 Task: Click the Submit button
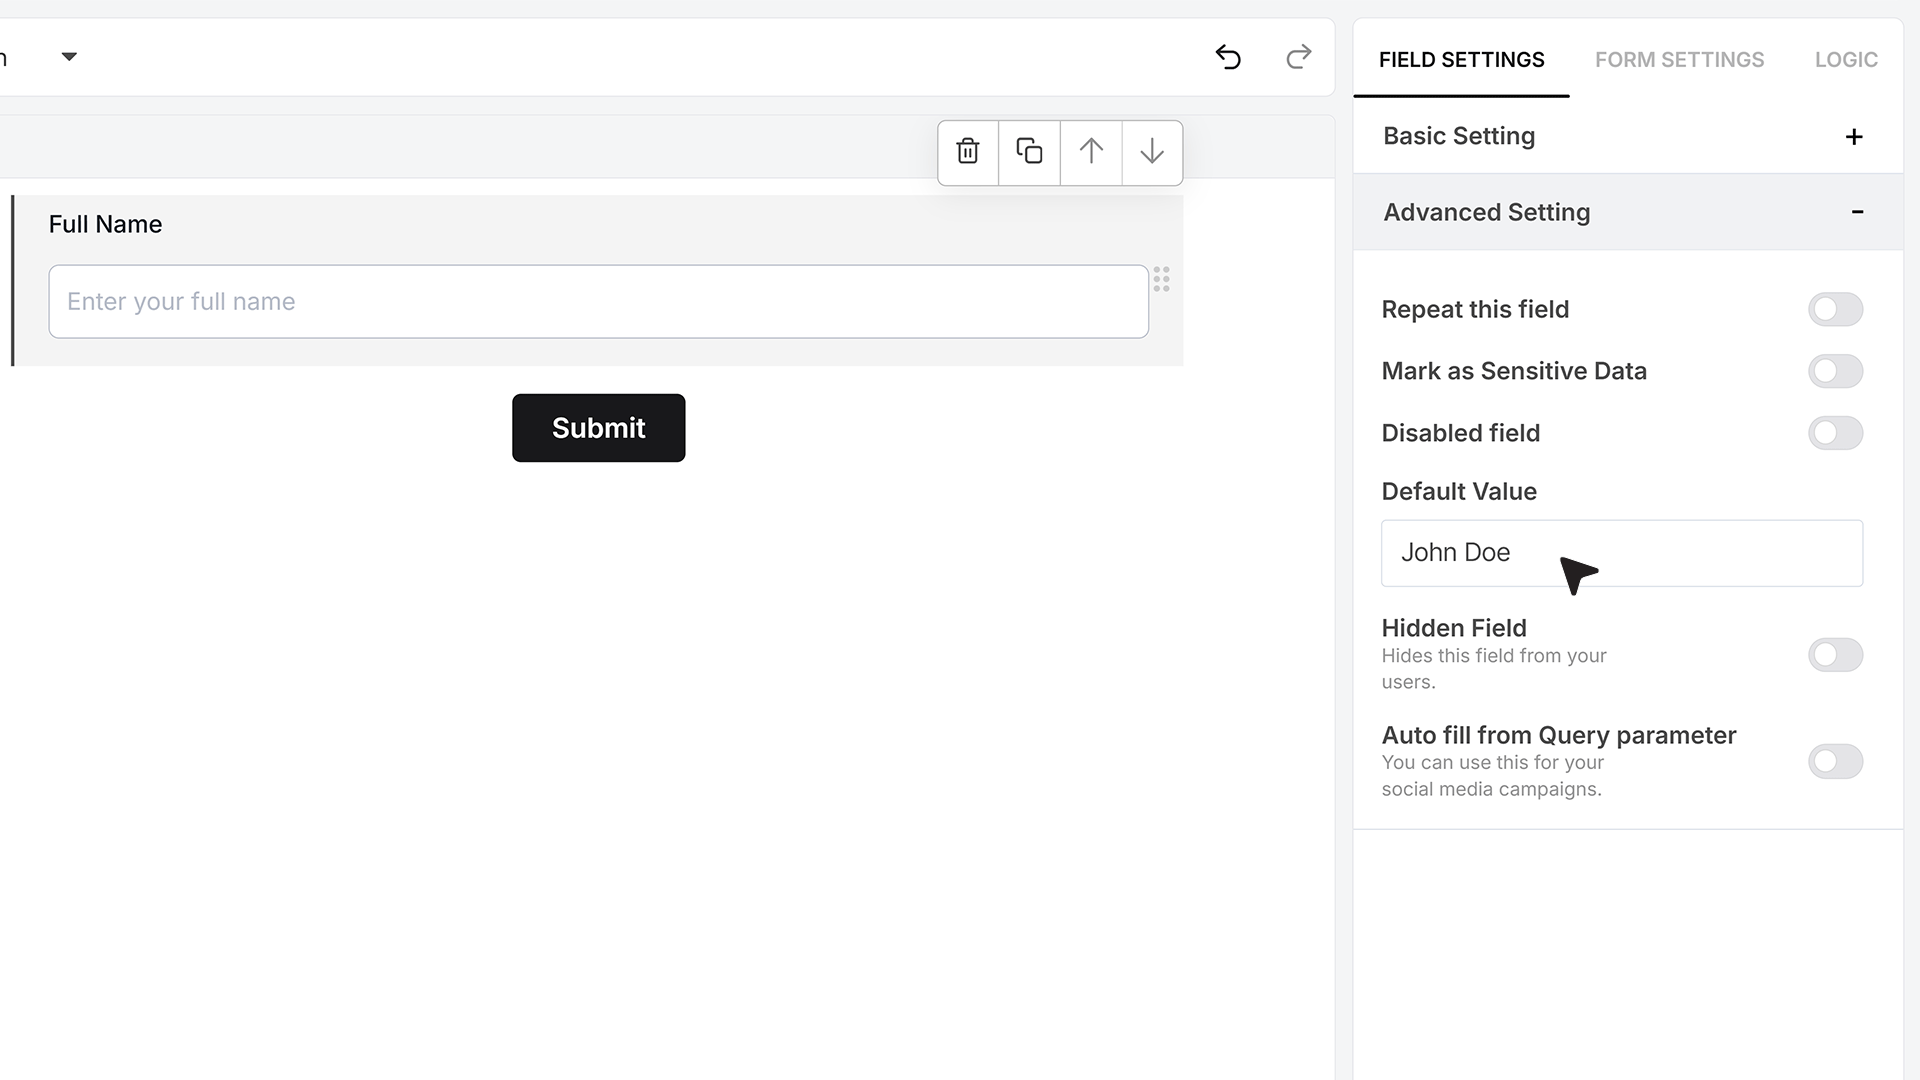(x=598, y=428)
